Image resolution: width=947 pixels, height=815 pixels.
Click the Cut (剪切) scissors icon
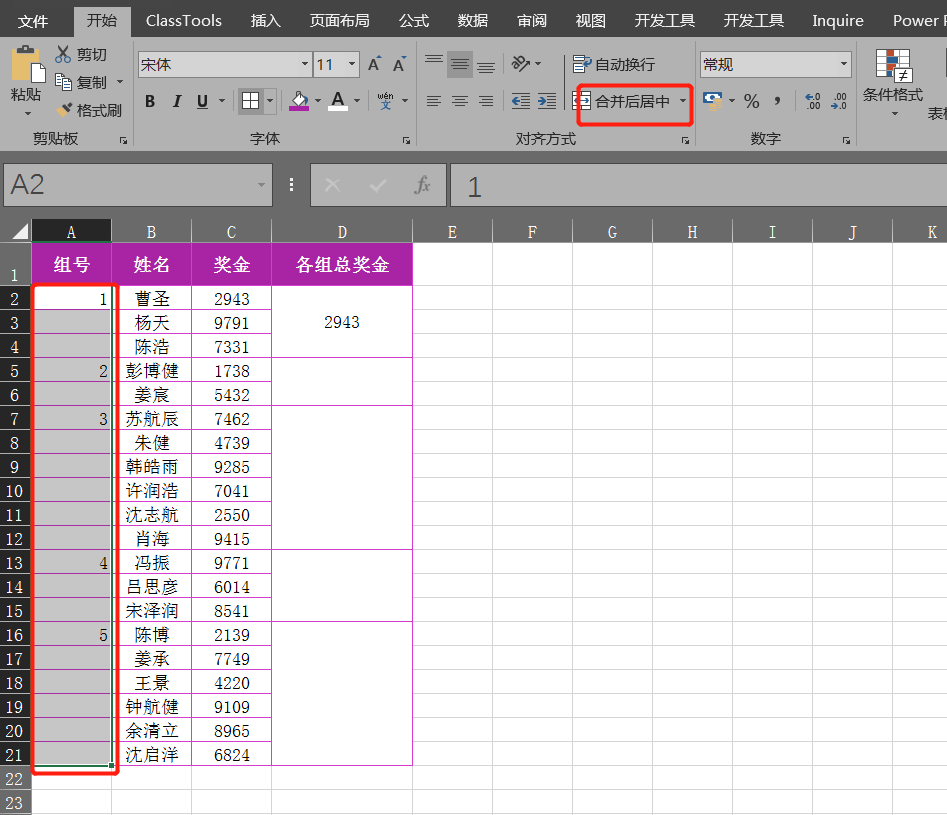coord(63,54)
